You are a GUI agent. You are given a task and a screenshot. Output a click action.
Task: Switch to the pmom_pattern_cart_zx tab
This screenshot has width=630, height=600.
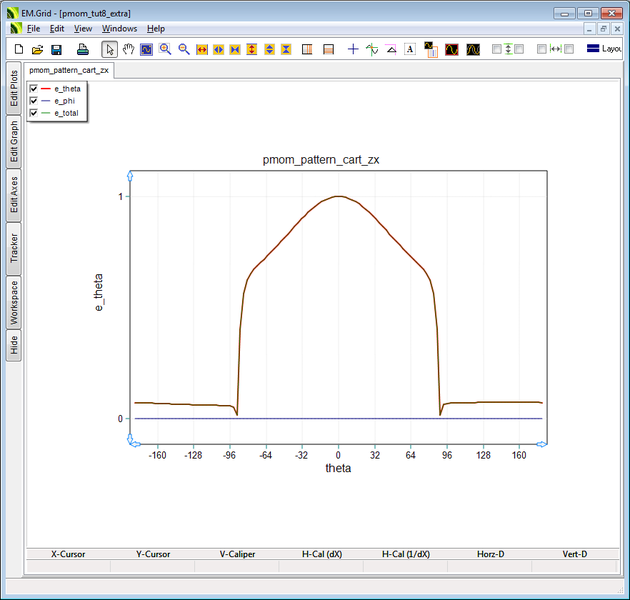[x=69, y=70]
